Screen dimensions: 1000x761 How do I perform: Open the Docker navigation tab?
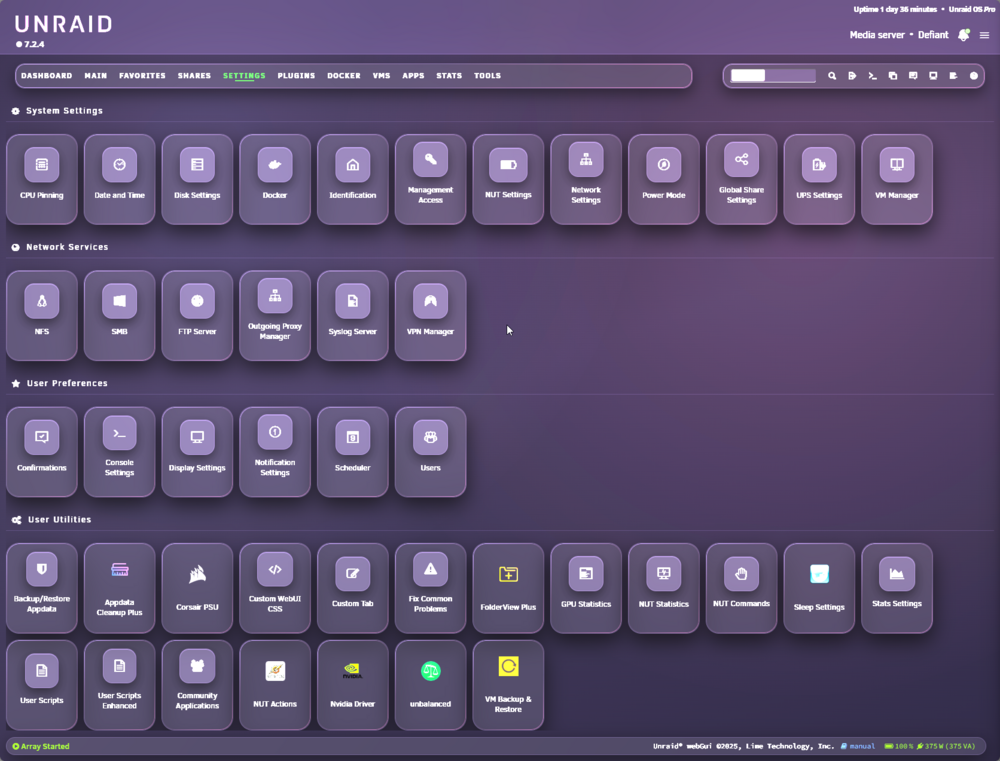click(x=344, y=75)
